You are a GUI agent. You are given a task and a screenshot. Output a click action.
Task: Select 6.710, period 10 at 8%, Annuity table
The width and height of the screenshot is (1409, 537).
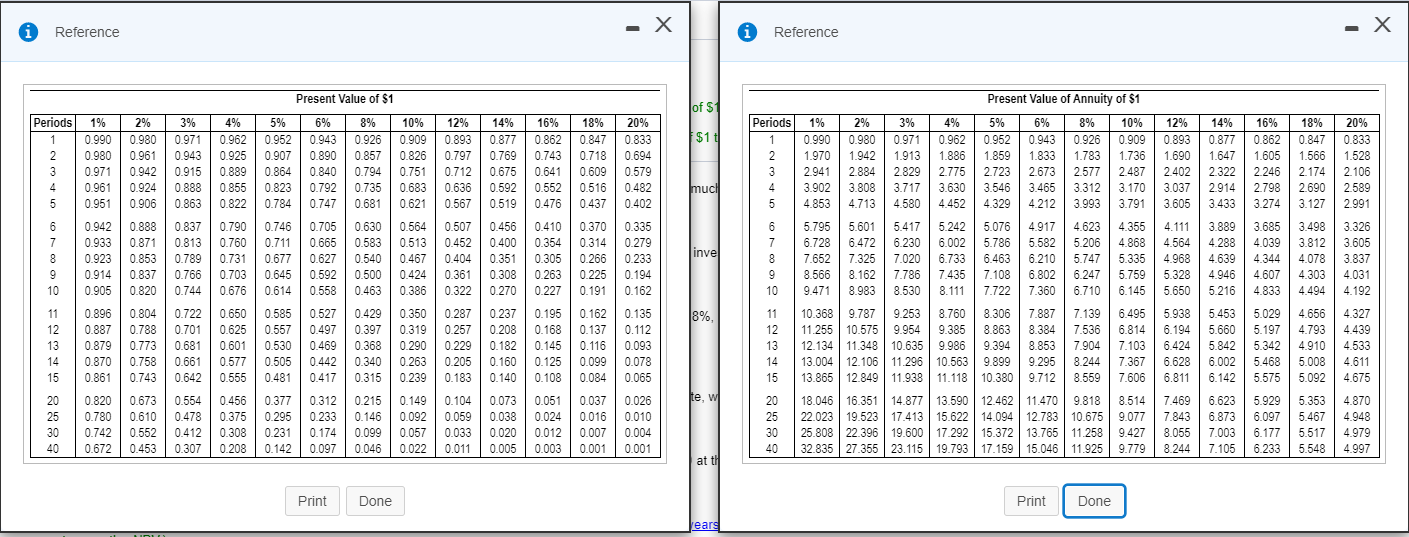pyautogui.click(x=1087, y=291)
